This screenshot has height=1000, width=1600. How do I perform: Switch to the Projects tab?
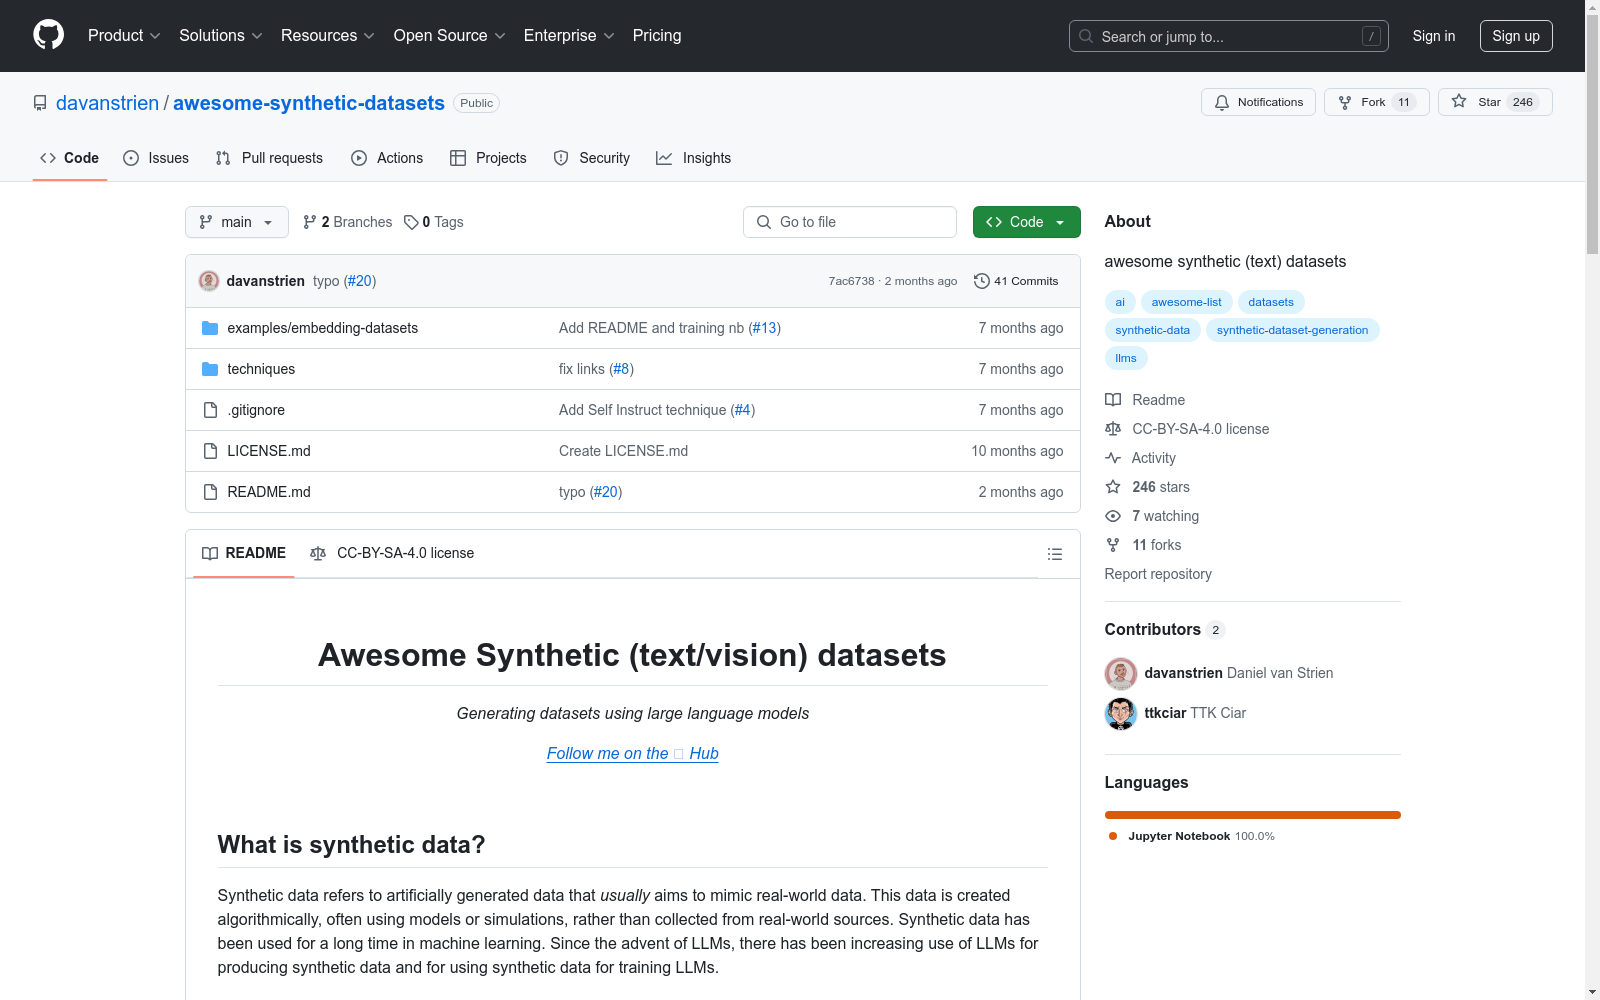[488, 158]
